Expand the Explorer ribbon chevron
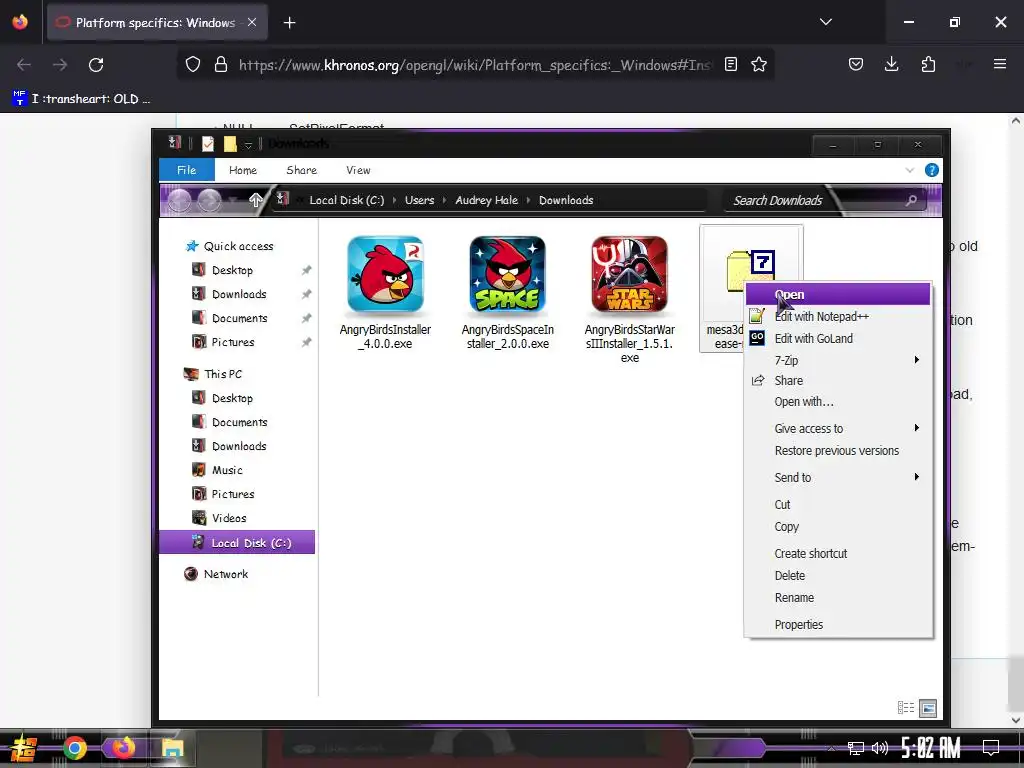The image size is (1024, 768). pos(910,170)
